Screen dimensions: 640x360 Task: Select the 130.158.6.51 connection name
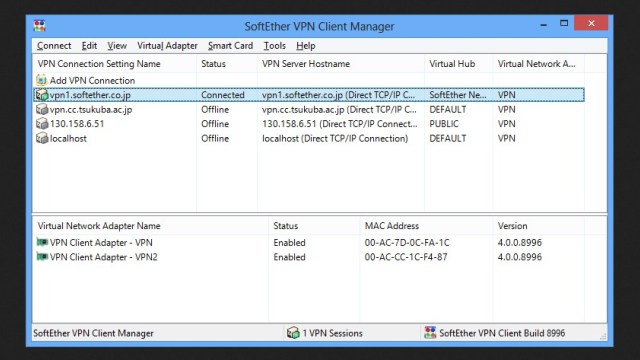click(x=77, y=124)
